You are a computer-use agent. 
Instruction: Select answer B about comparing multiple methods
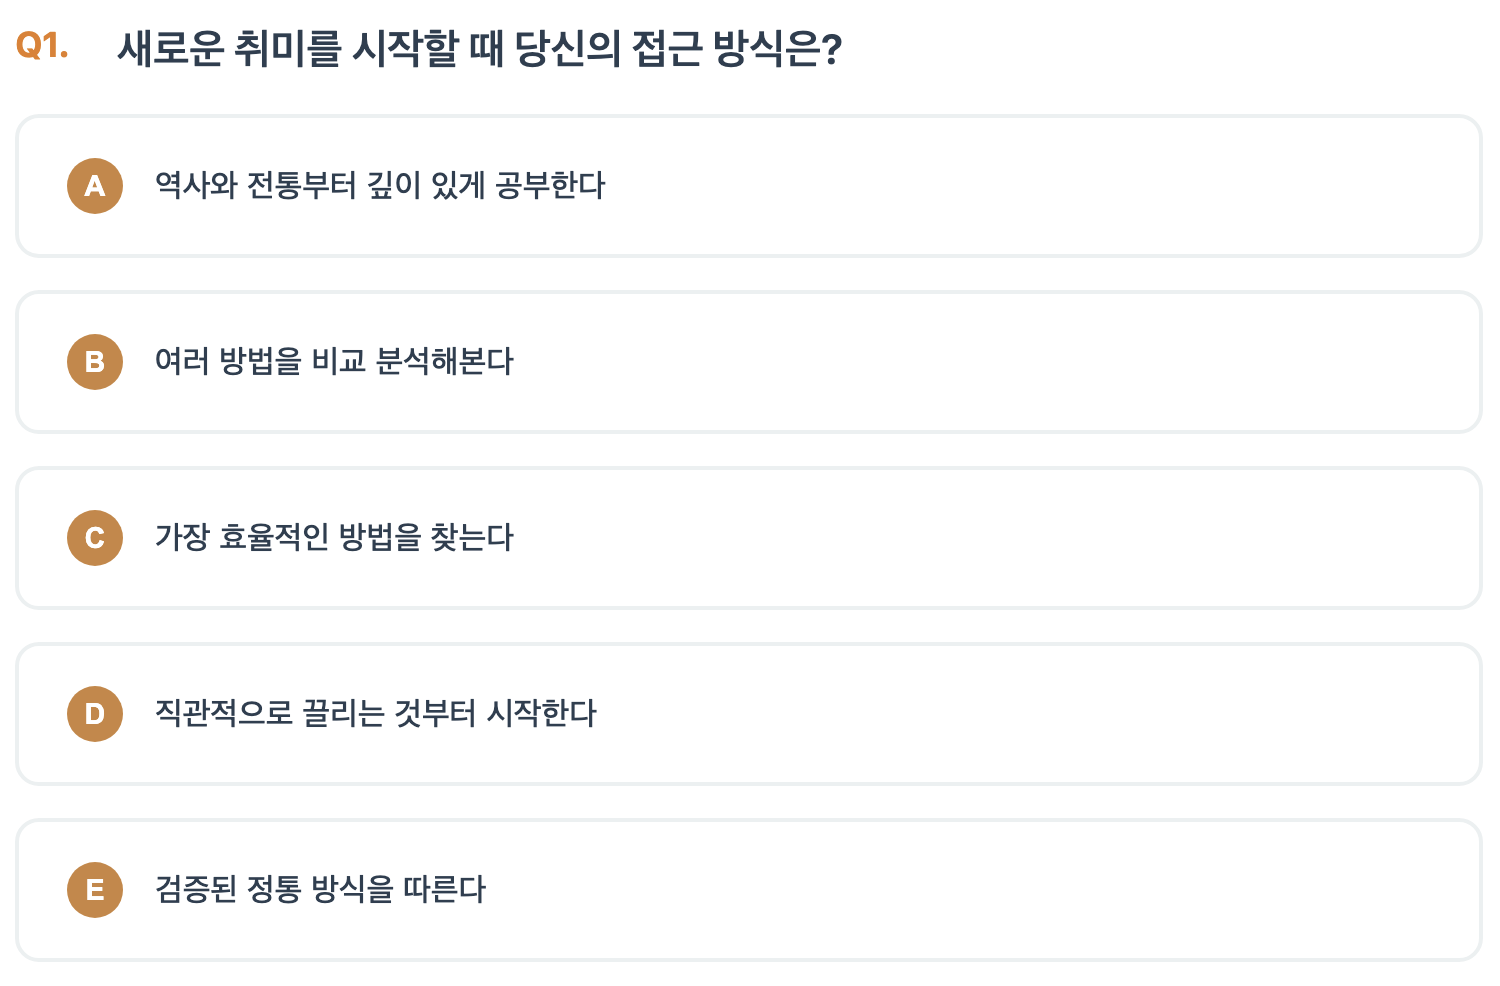(x=750, y=362)
